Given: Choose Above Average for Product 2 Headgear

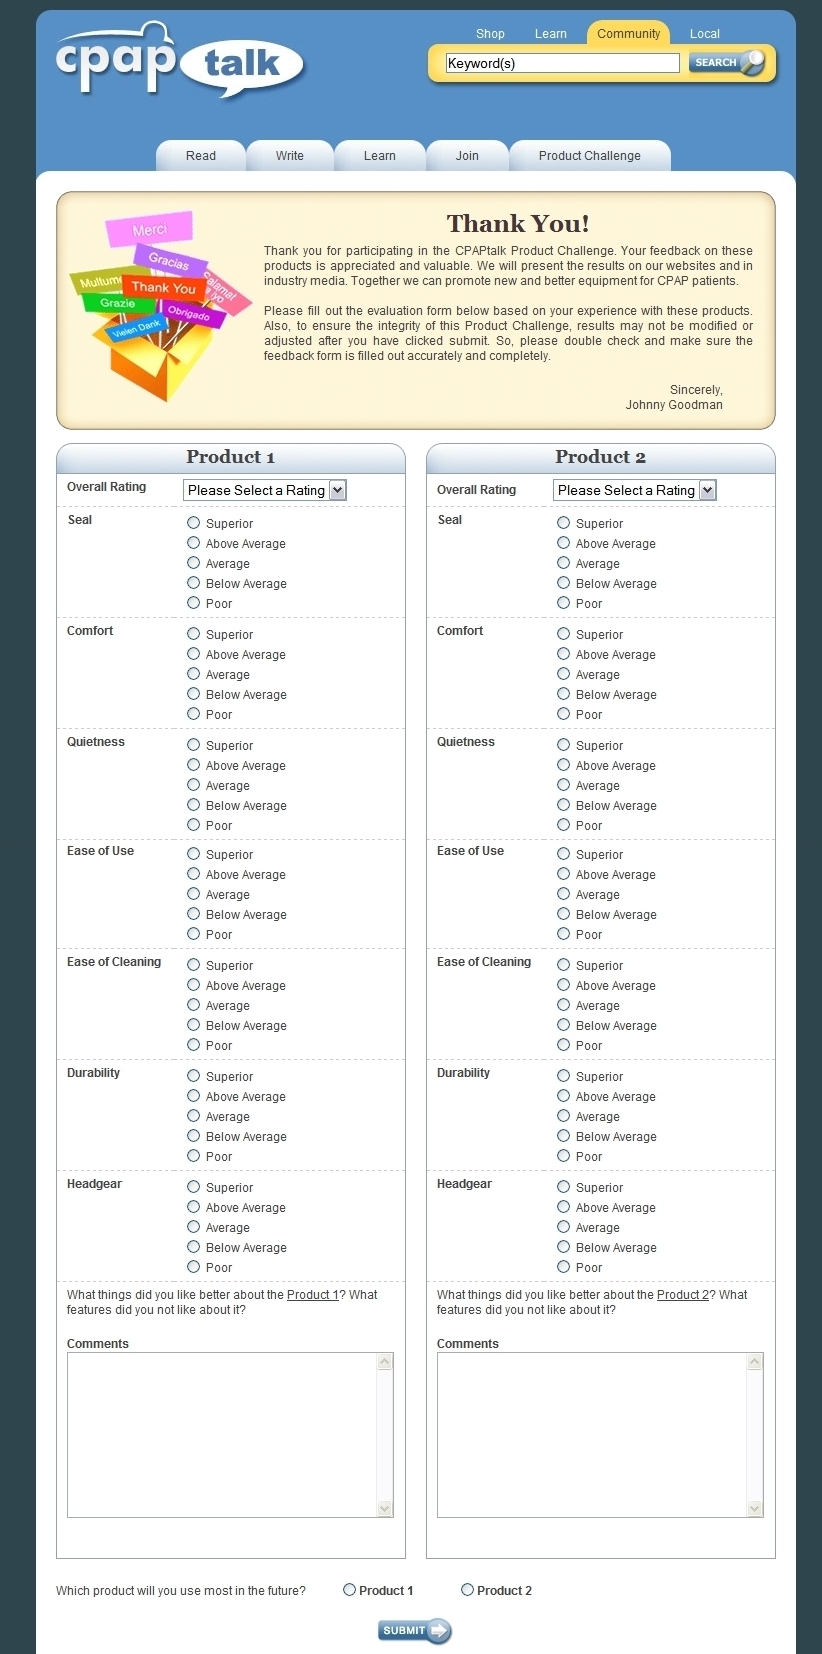Looking at the screenshot, I should coord(564,1207).
